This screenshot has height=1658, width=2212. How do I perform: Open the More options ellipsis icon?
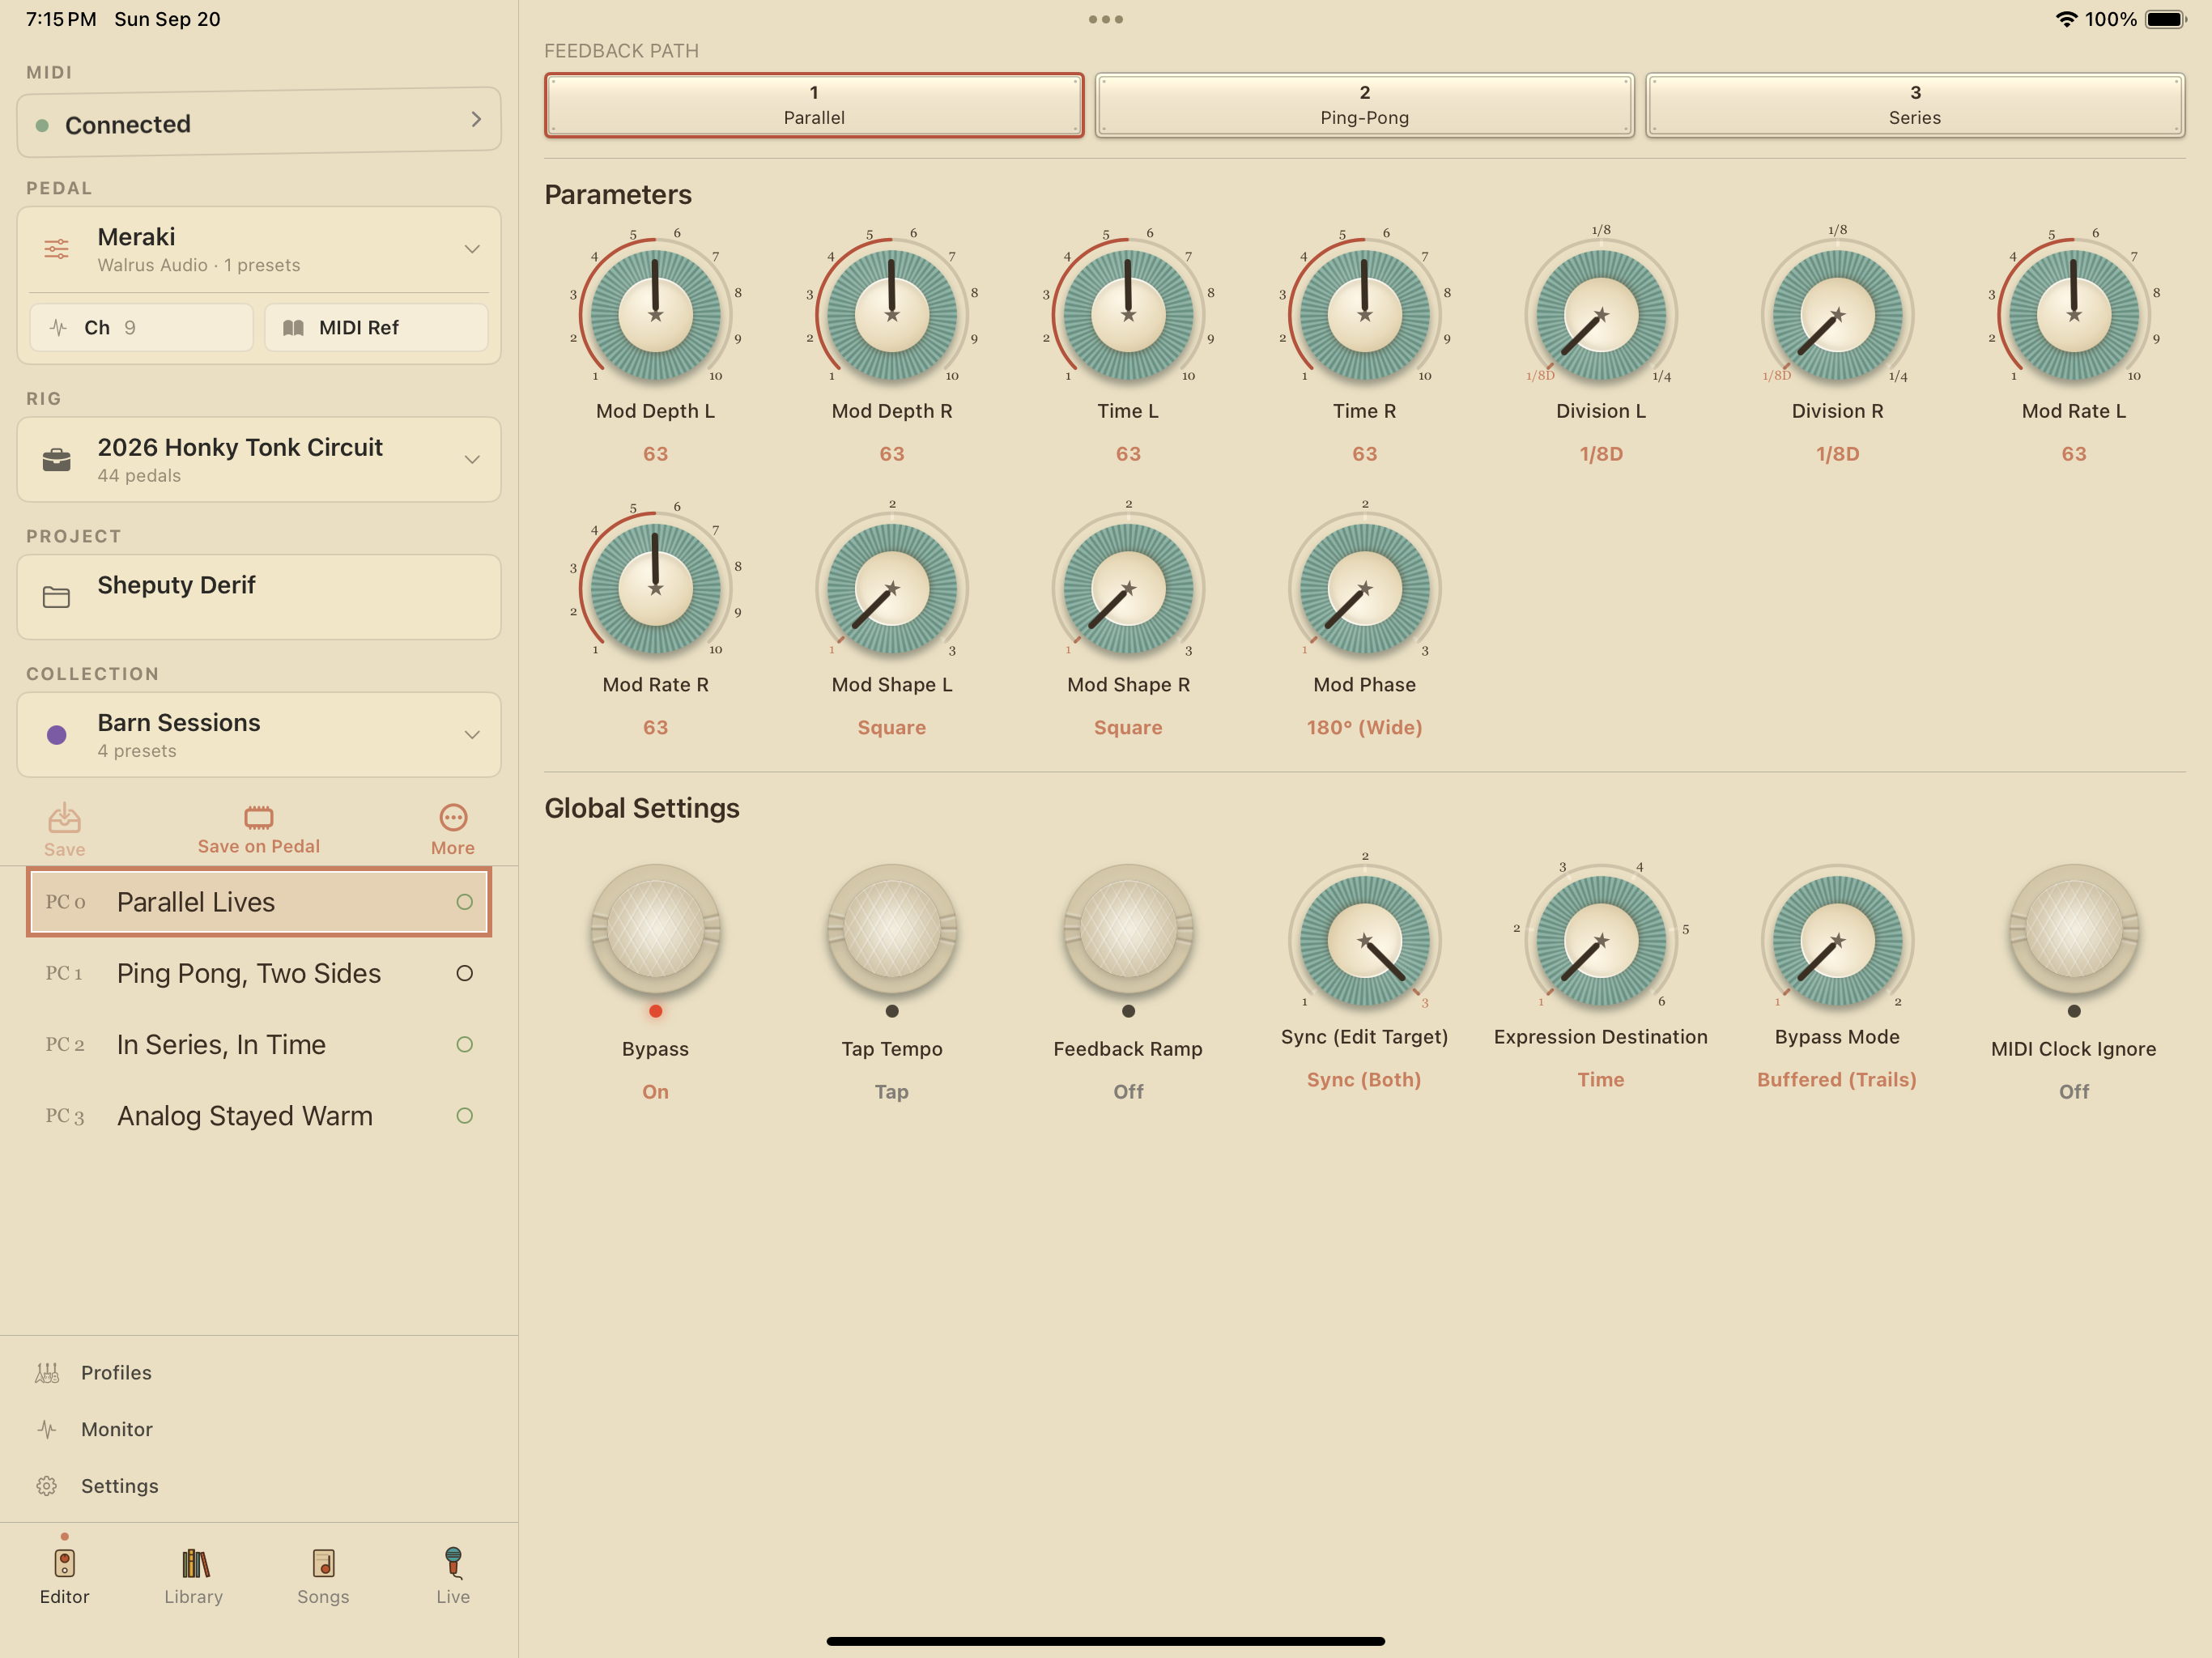pos(453,817)
